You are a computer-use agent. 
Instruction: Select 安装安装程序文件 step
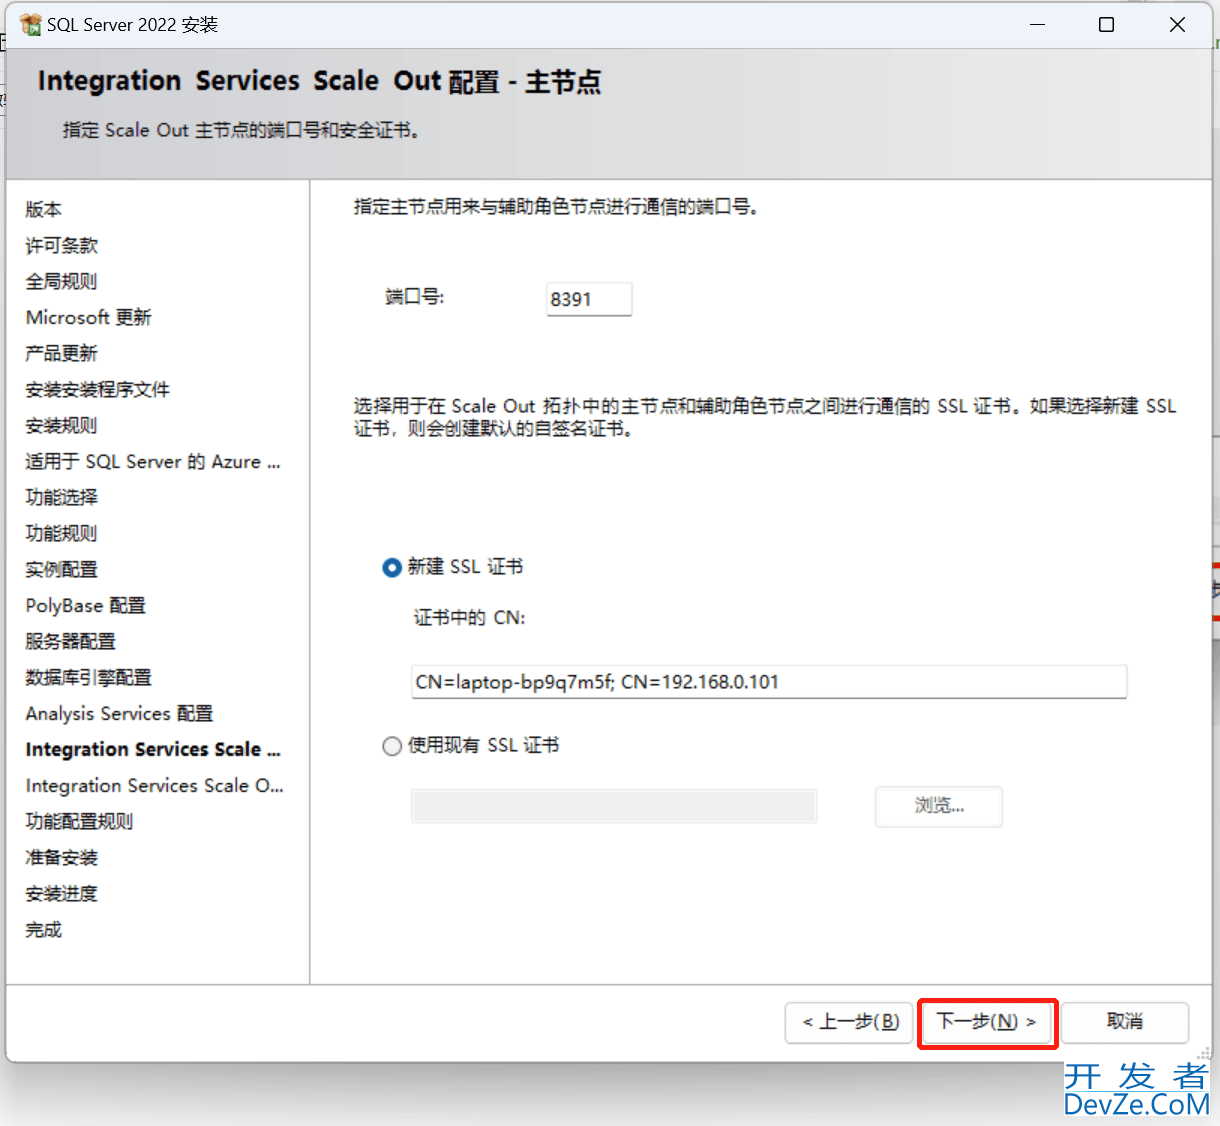click(98, 389)
